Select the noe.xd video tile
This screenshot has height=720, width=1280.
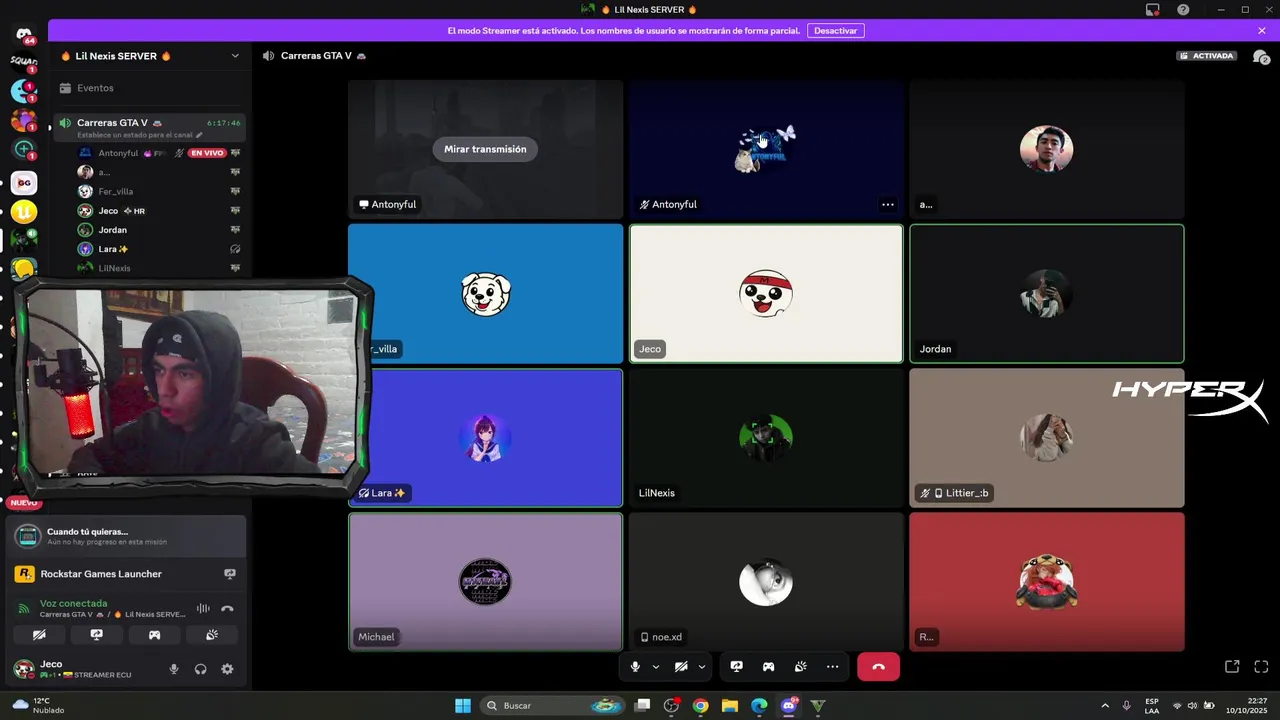point(766,582)
